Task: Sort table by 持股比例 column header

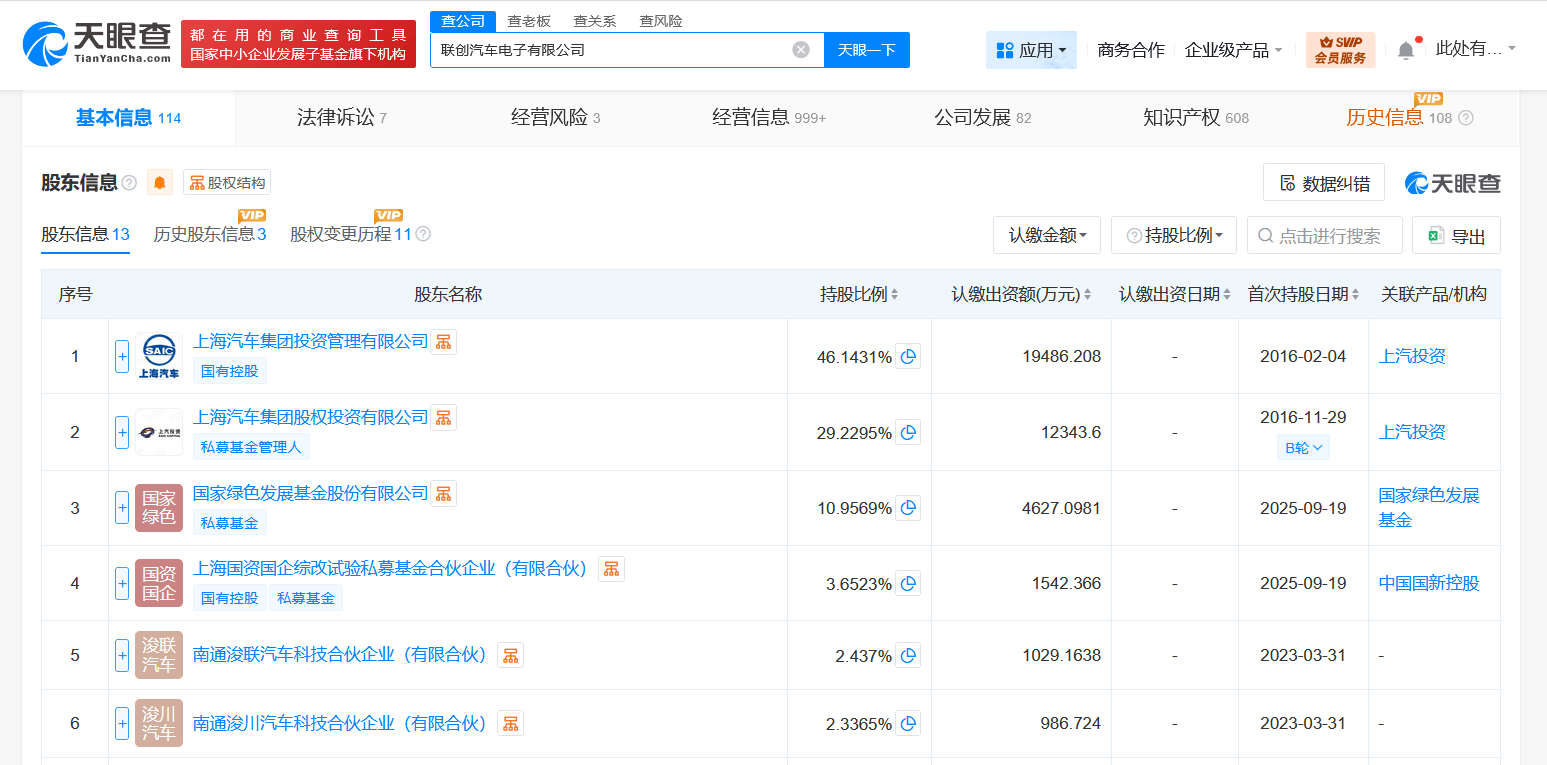Action: pyautogui.click(x=858, y=294)
